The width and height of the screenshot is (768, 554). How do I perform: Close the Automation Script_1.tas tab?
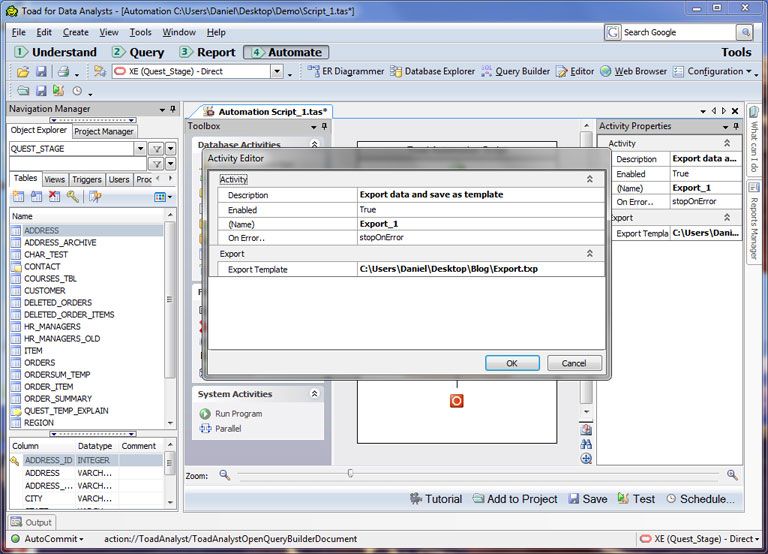coord(735,111)
